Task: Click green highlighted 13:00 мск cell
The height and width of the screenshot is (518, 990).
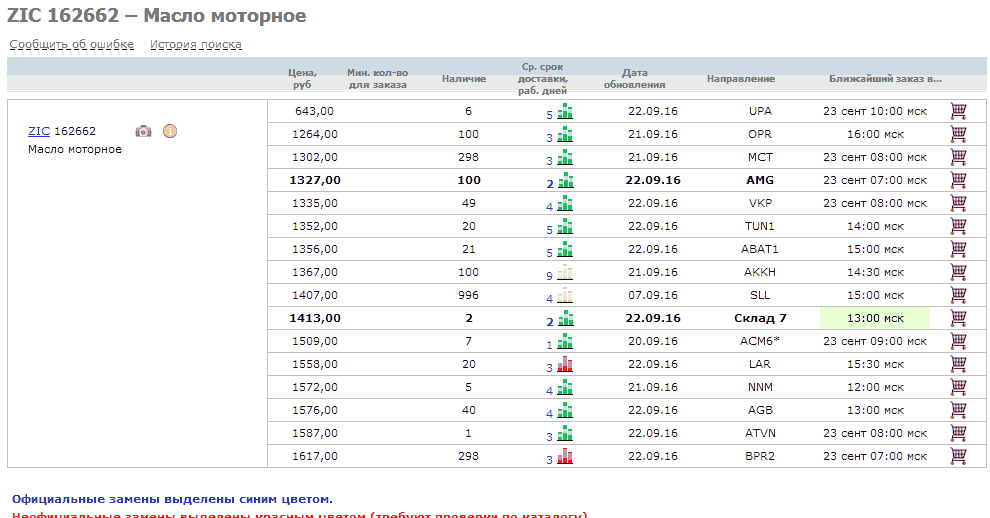Action: (x=875, y=318)
